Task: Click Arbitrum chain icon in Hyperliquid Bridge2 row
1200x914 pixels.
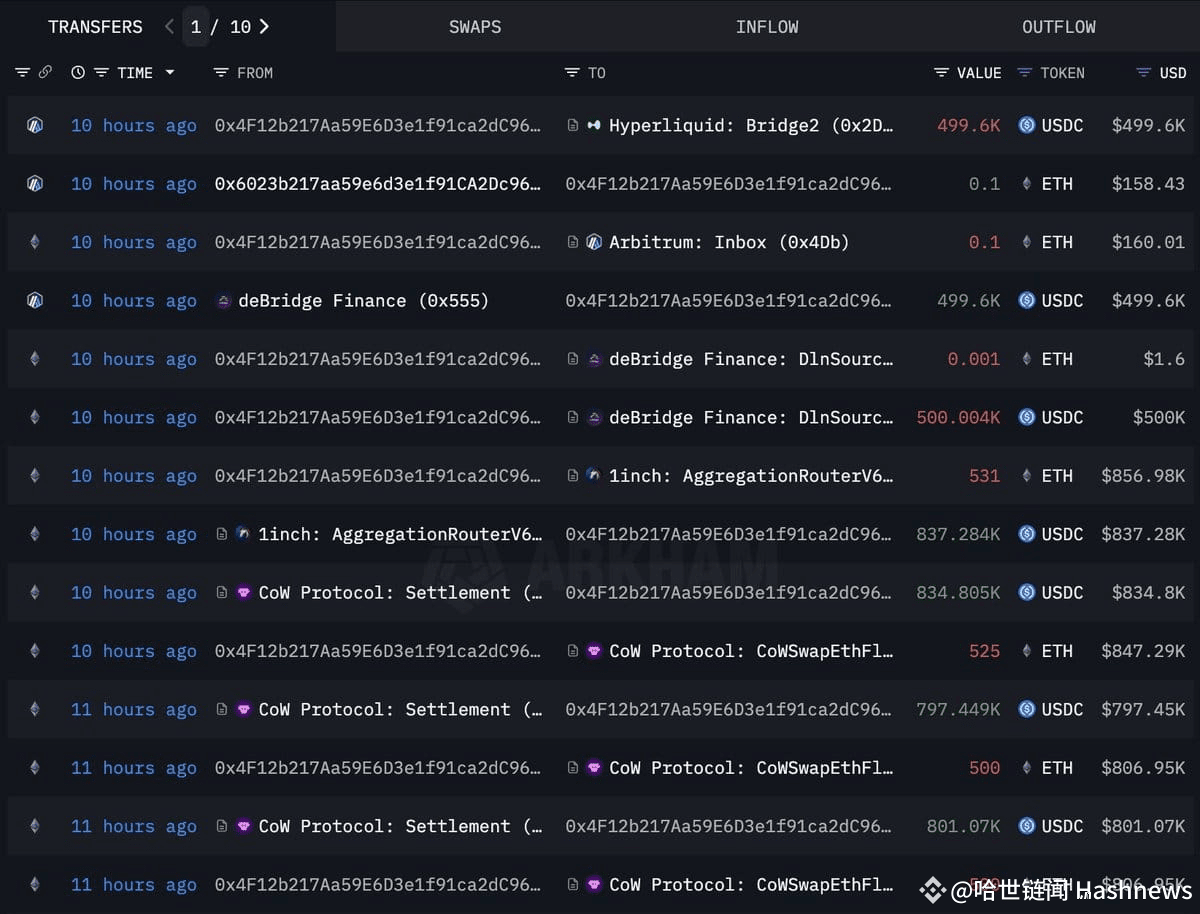Action: pos(35,125)
